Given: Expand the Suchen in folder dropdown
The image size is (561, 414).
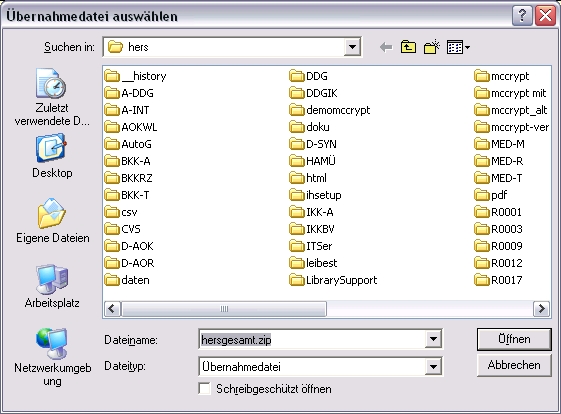Looking at the screenshot, I should click(x=352, y=47).
